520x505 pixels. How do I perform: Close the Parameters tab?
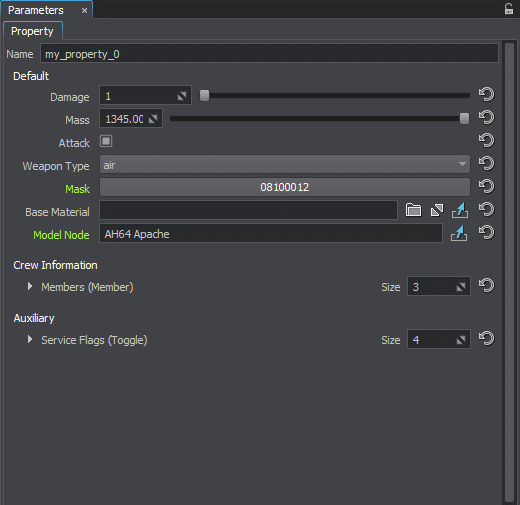coord(85,11)
